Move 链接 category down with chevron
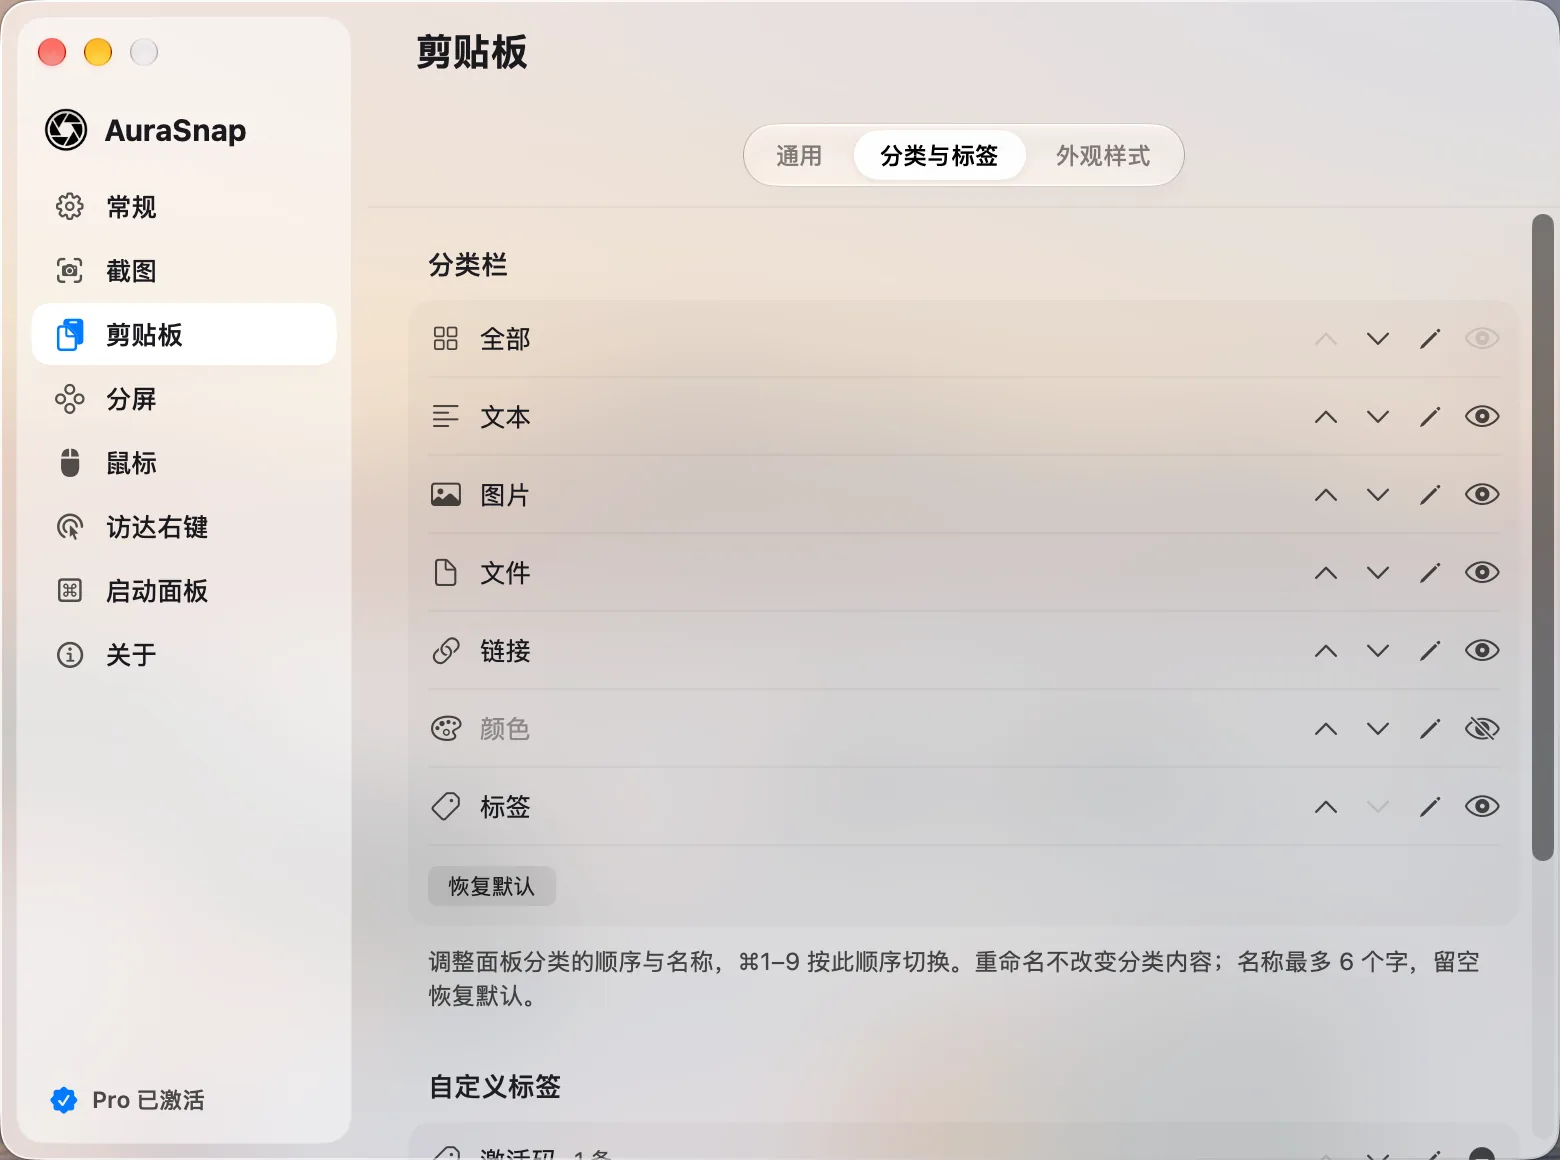 coord(1378,651)
